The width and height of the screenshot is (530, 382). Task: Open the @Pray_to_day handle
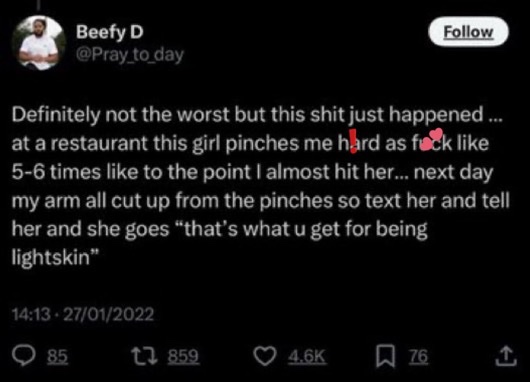pos(130,55)
